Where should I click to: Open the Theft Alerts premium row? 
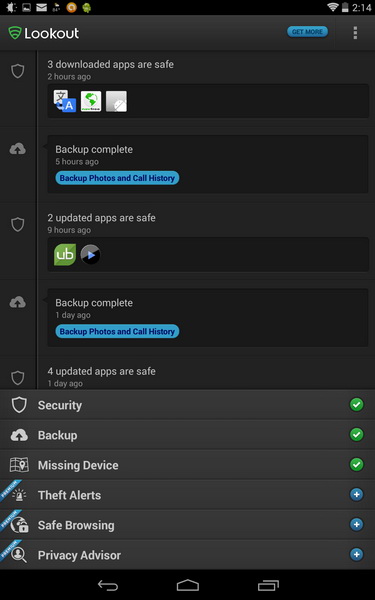188,495
